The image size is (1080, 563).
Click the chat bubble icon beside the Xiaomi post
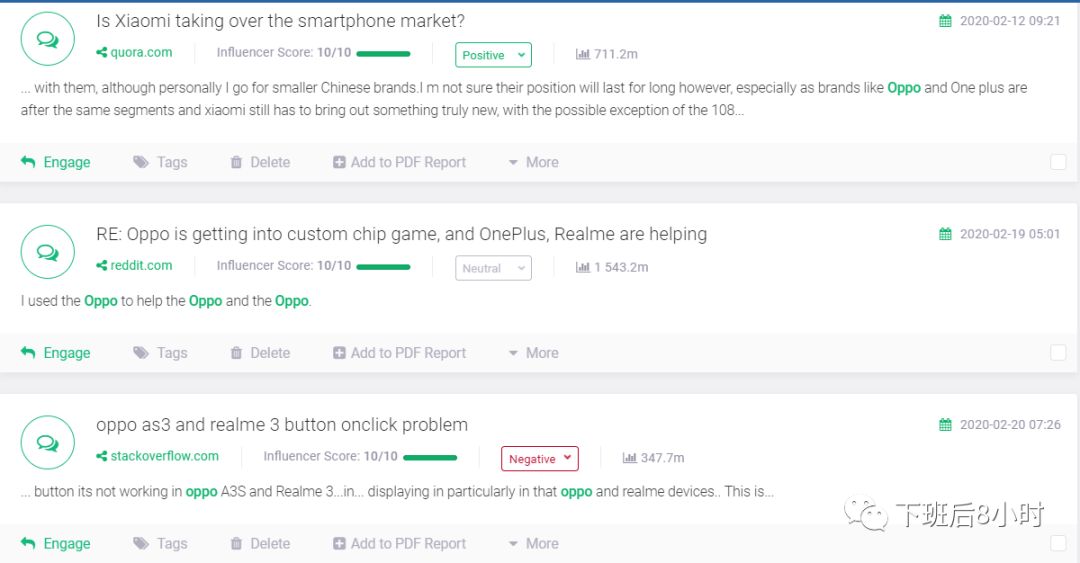tap(48, 39)
